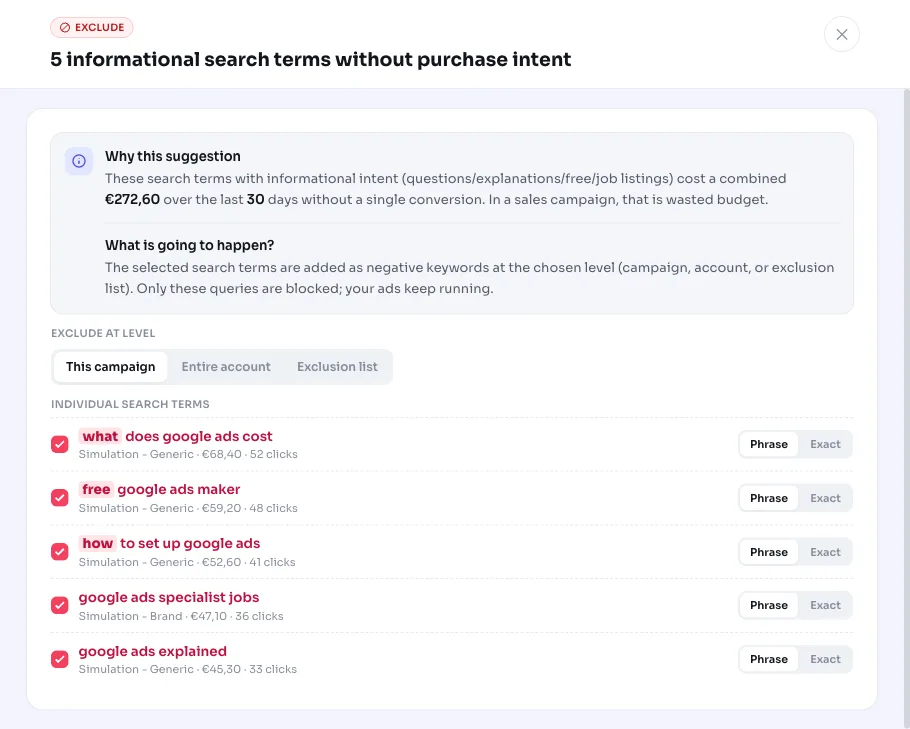Click the vertical scrollbar at right edge
Image resolution: width=910 pixels, height=729 pixels.
pos(907,409)
